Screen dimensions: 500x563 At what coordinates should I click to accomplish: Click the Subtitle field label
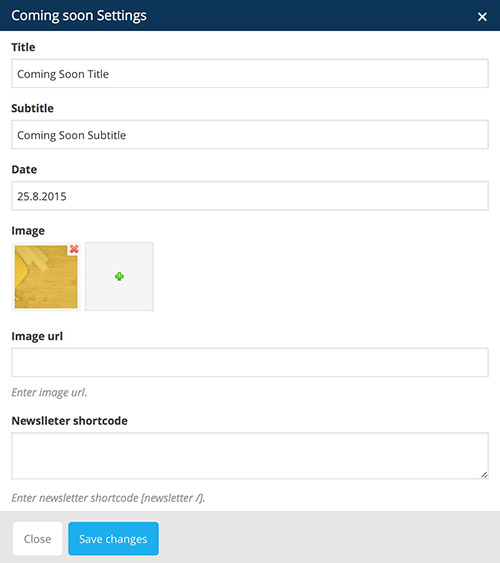33,108
